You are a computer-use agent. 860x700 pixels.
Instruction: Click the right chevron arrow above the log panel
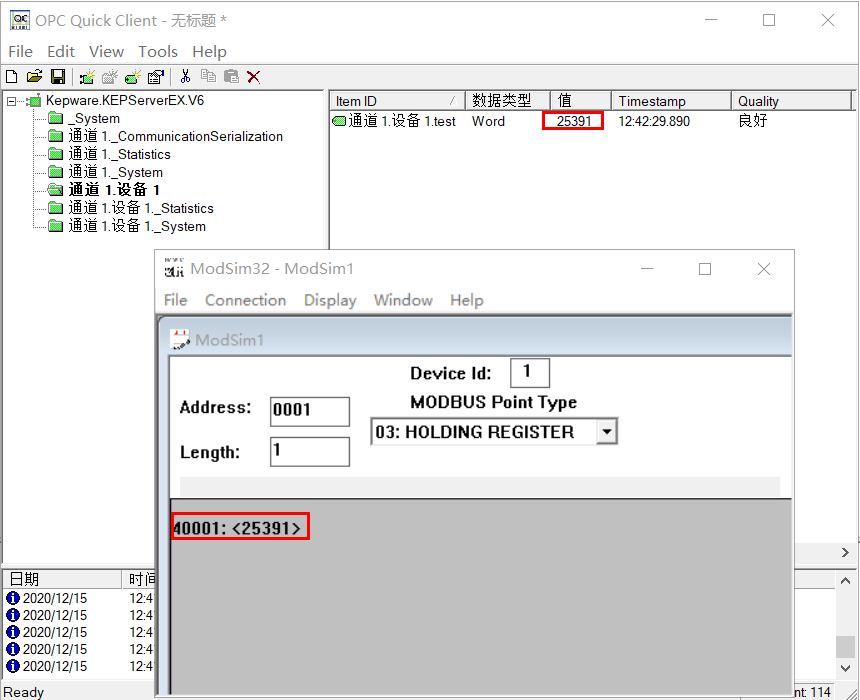pyautogui.click(x=845, y=552)
